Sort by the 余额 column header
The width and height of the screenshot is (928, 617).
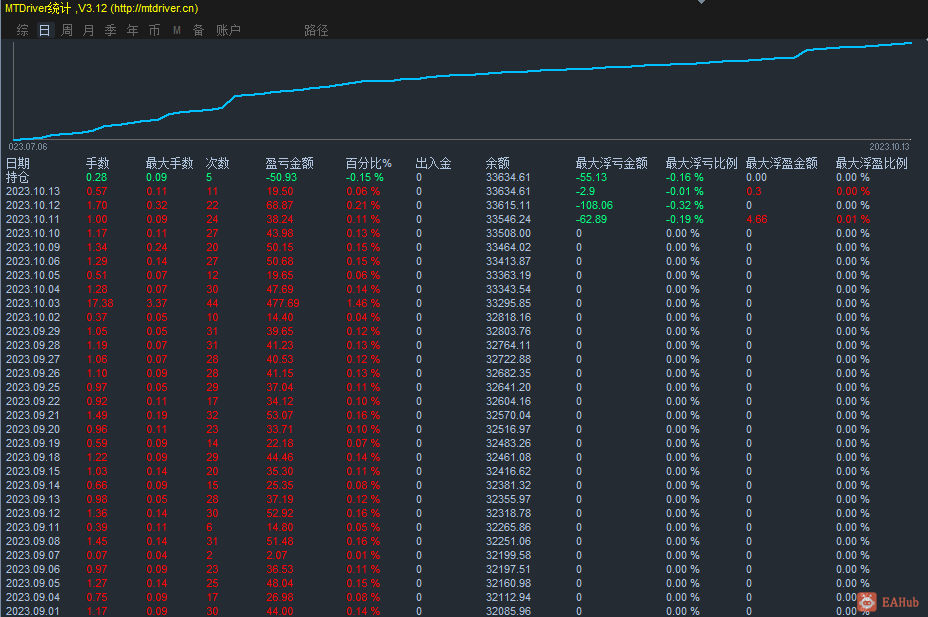pos(497,163)
